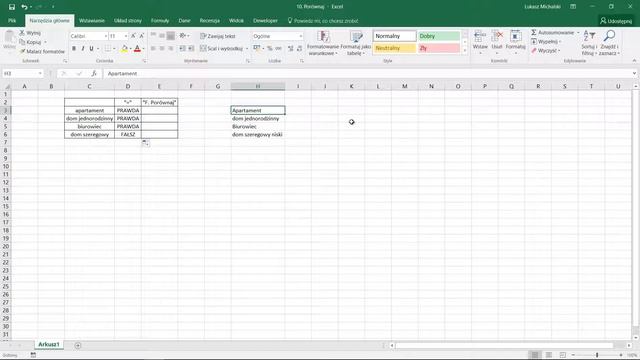Screen dimensions: 640x360
Task: Apply red font color
Action: click(137, 49)
